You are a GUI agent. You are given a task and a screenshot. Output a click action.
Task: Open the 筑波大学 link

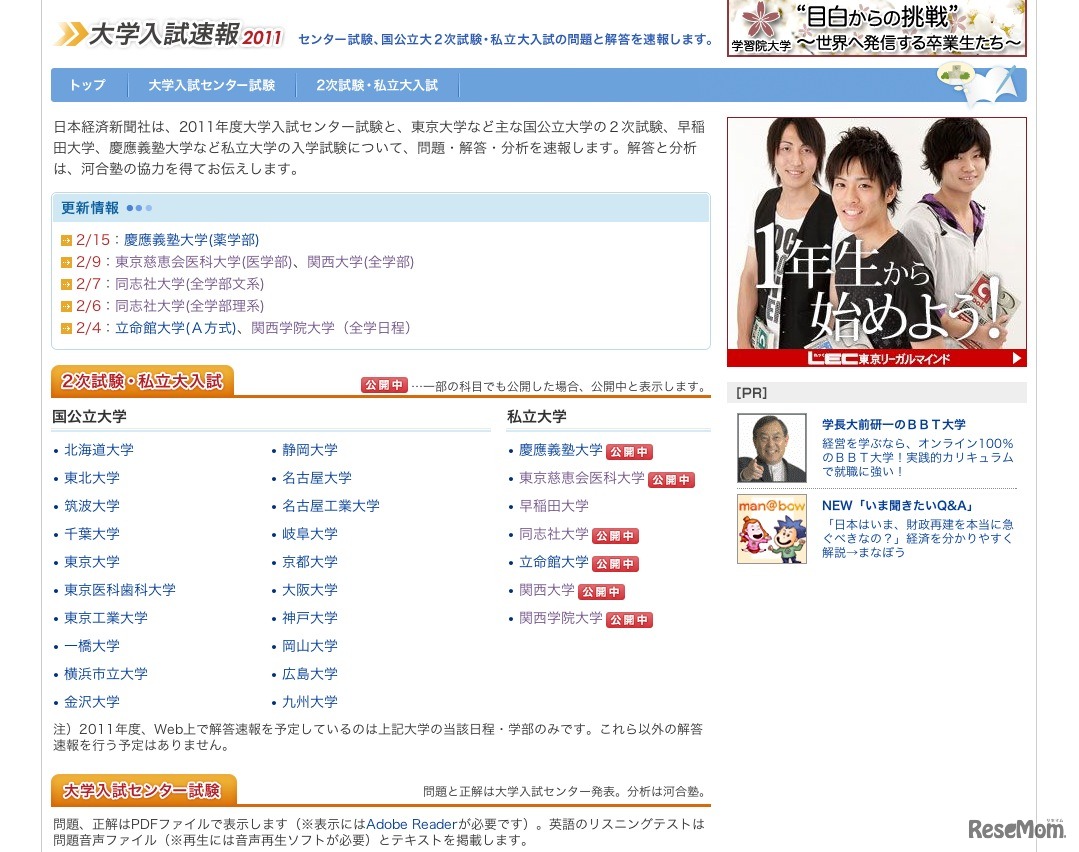92,506
